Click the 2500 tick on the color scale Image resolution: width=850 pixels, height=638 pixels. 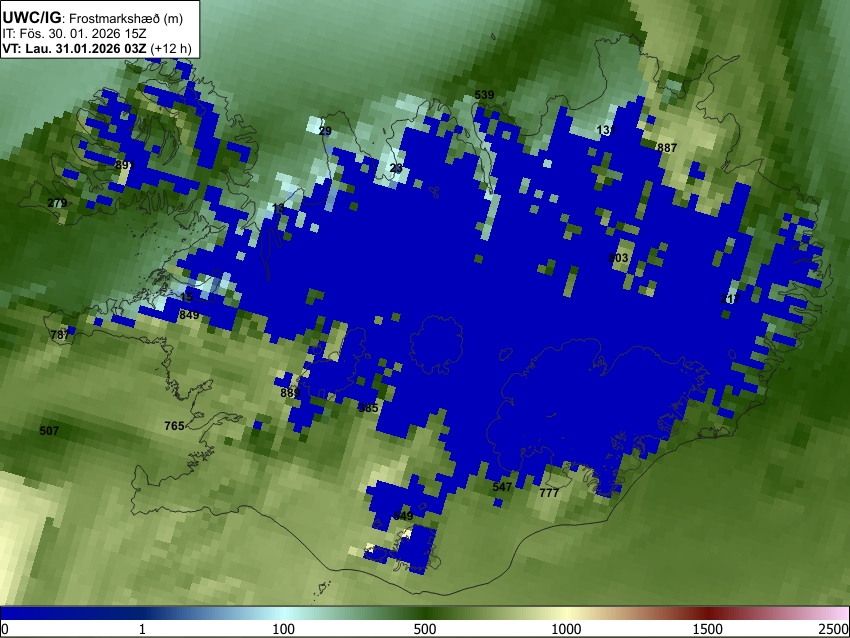[x=834, y=629]
